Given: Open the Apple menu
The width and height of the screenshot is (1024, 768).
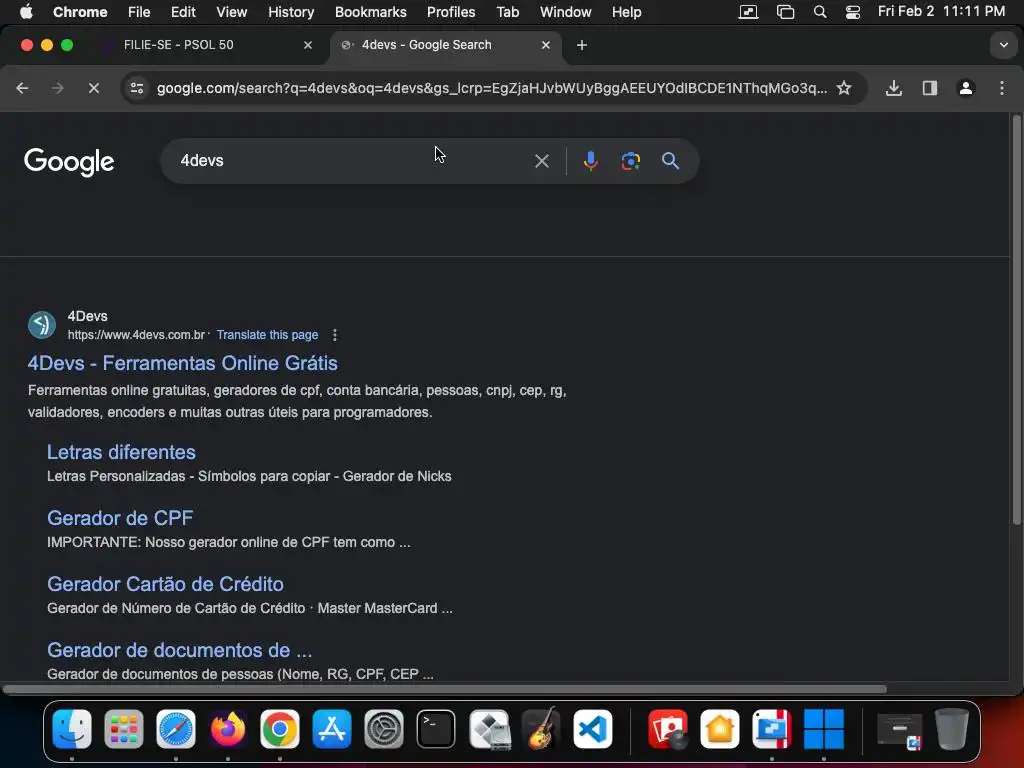Looking at the screenshot, I should [x=26, y=12].
